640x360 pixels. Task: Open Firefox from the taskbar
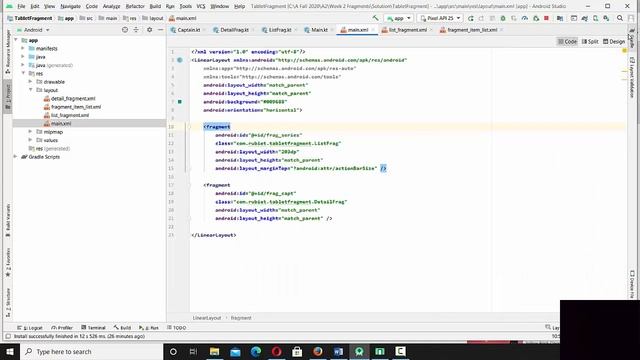318,351
